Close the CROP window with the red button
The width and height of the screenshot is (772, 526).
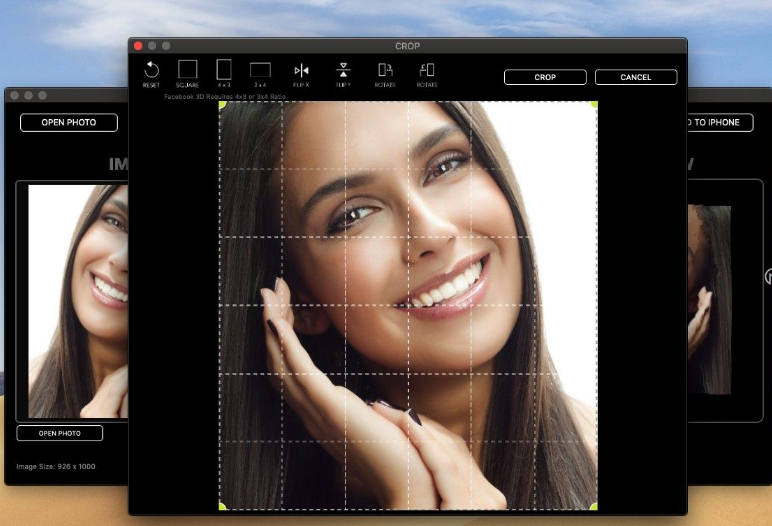[138, 46]
